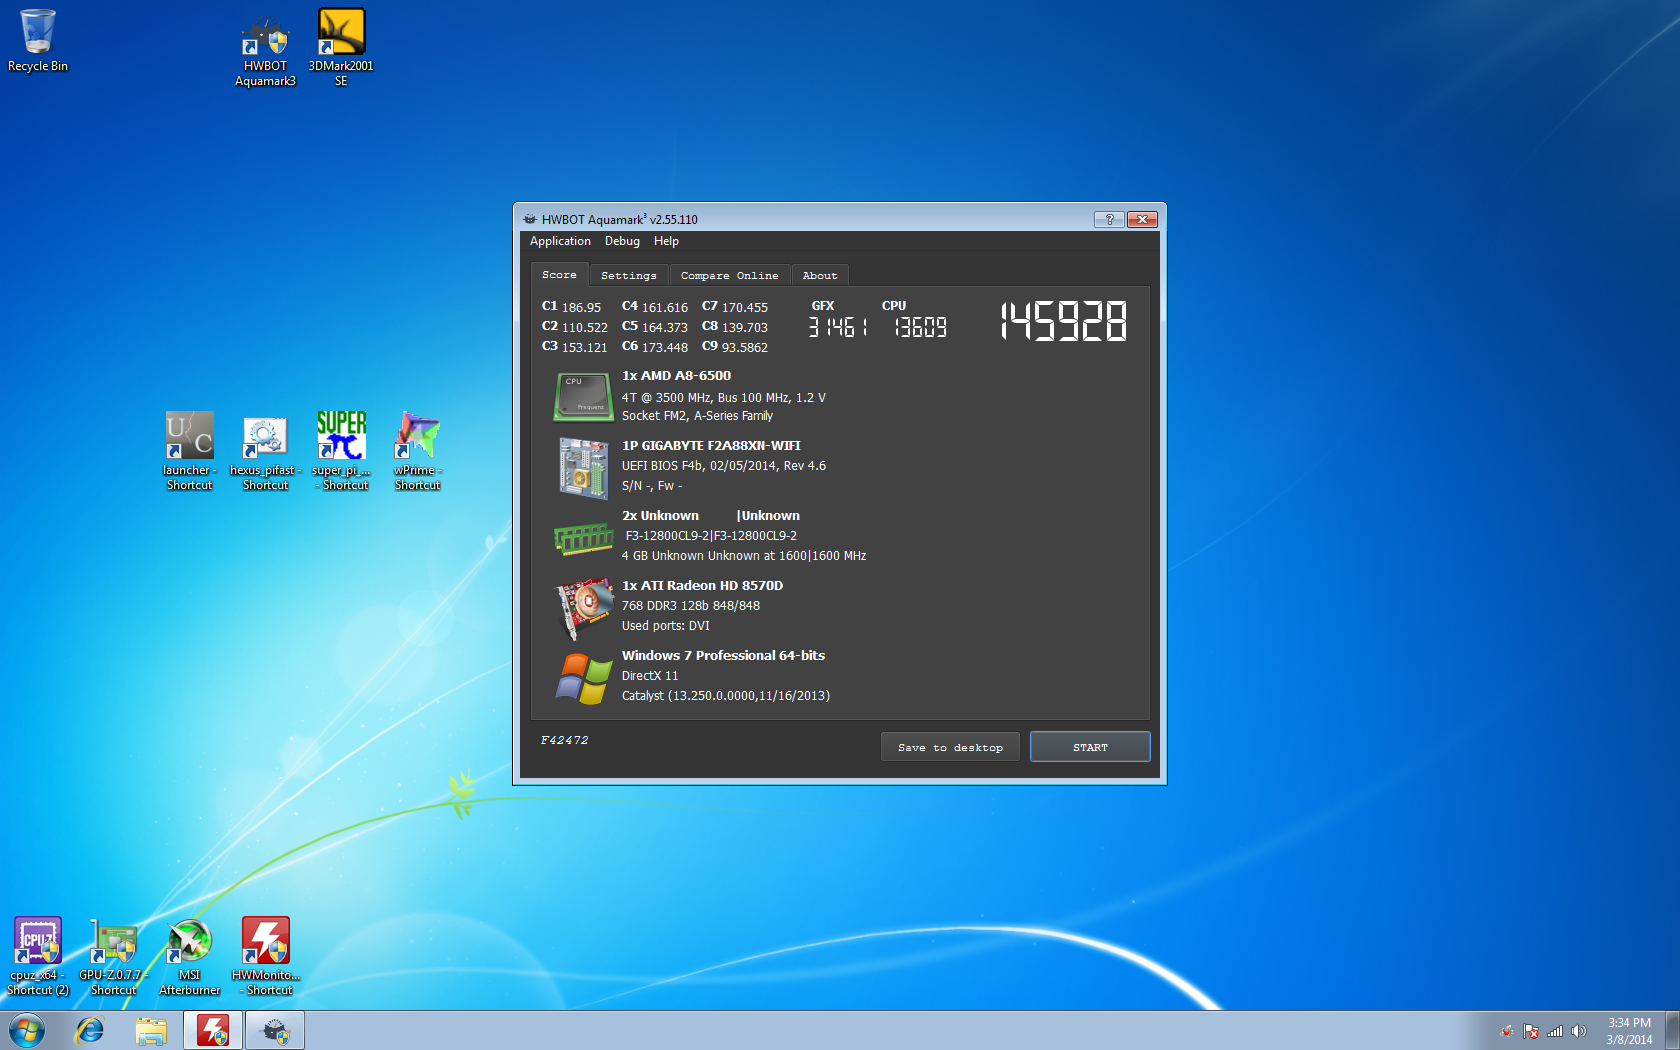Select the launcher shortcut icon
This screenshot has width=1680, height=1050.
189,451
